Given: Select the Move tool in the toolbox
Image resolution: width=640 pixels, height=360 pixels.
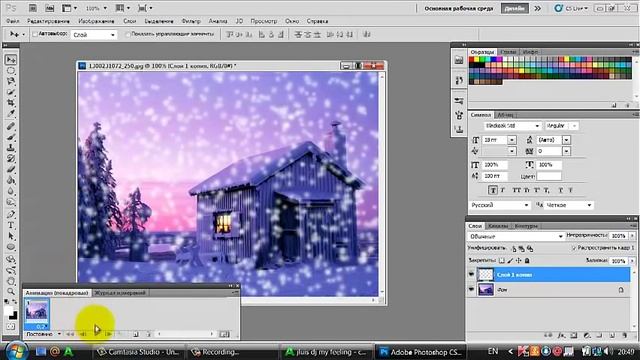Looking at the screenshot, I should 11,60.
